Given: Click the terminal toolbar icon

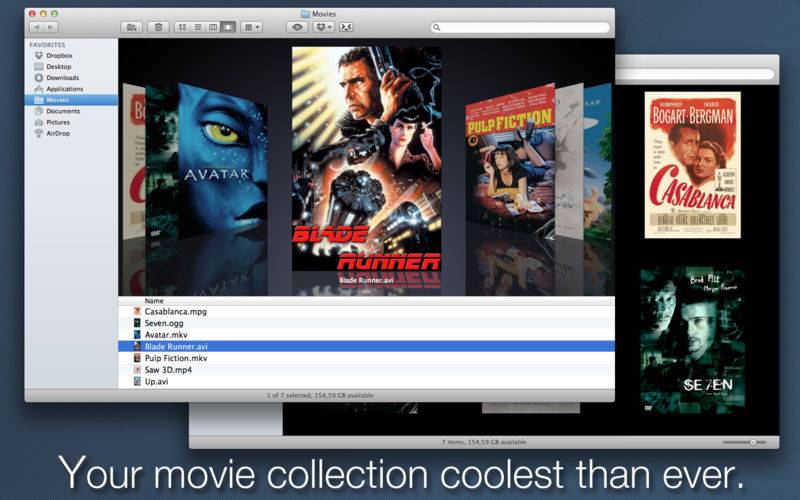Looking at the screenshot, I should point(346,27).
